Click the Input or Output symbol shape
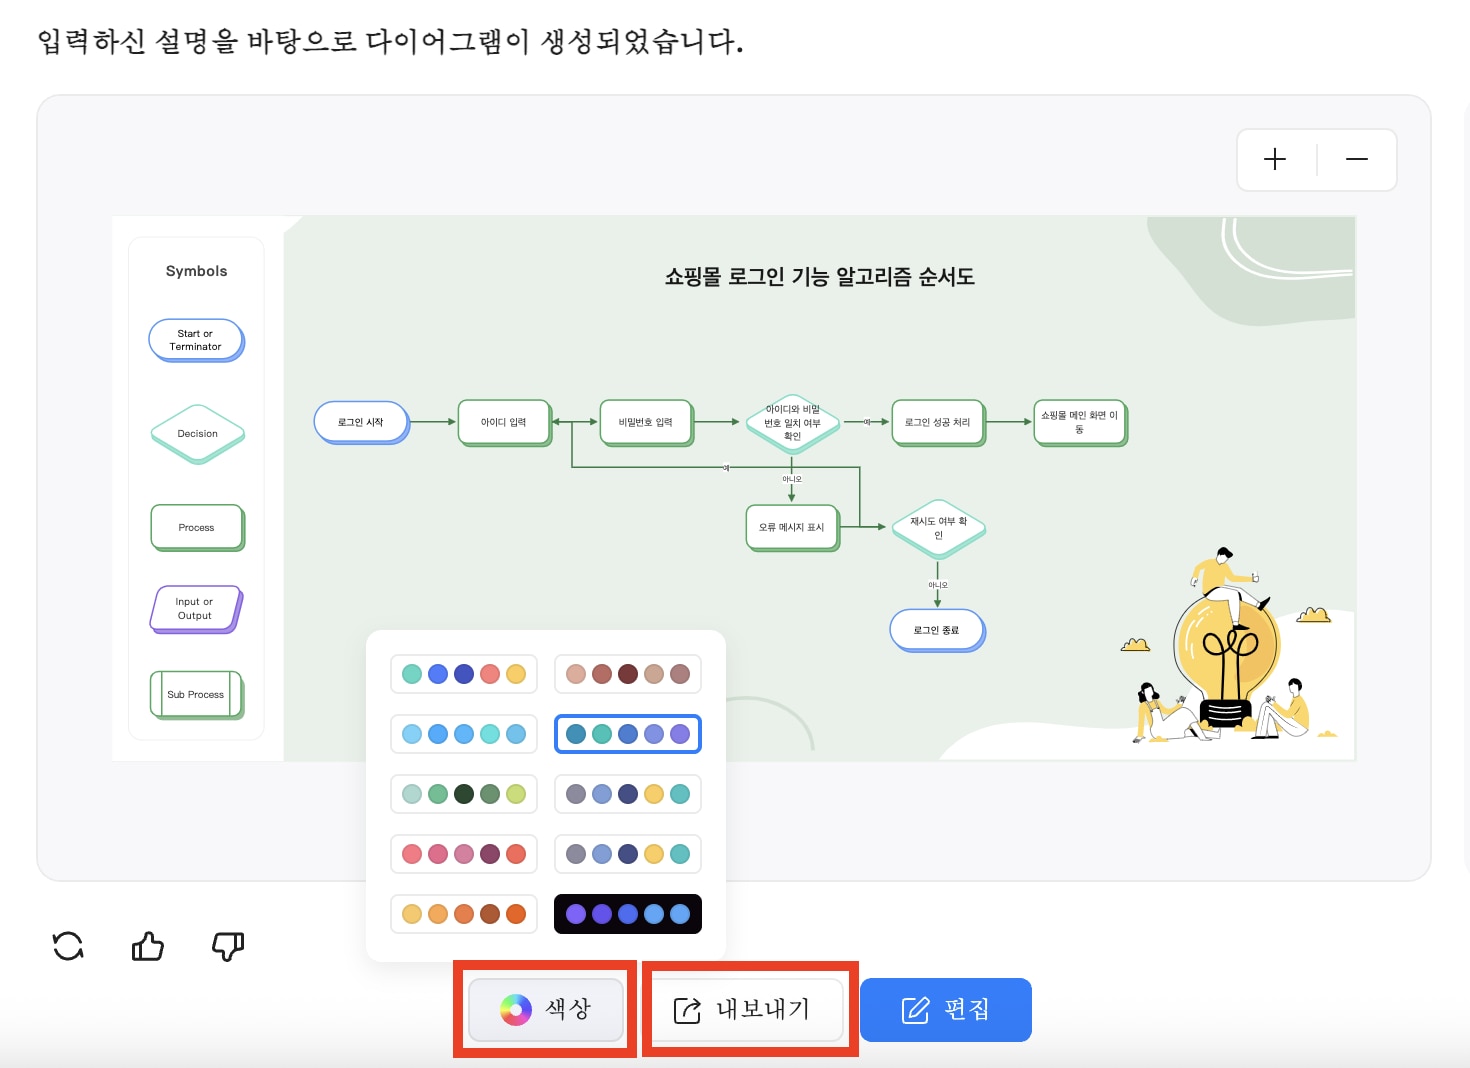The image size is (1470, 1068). (x=196, y=609)
